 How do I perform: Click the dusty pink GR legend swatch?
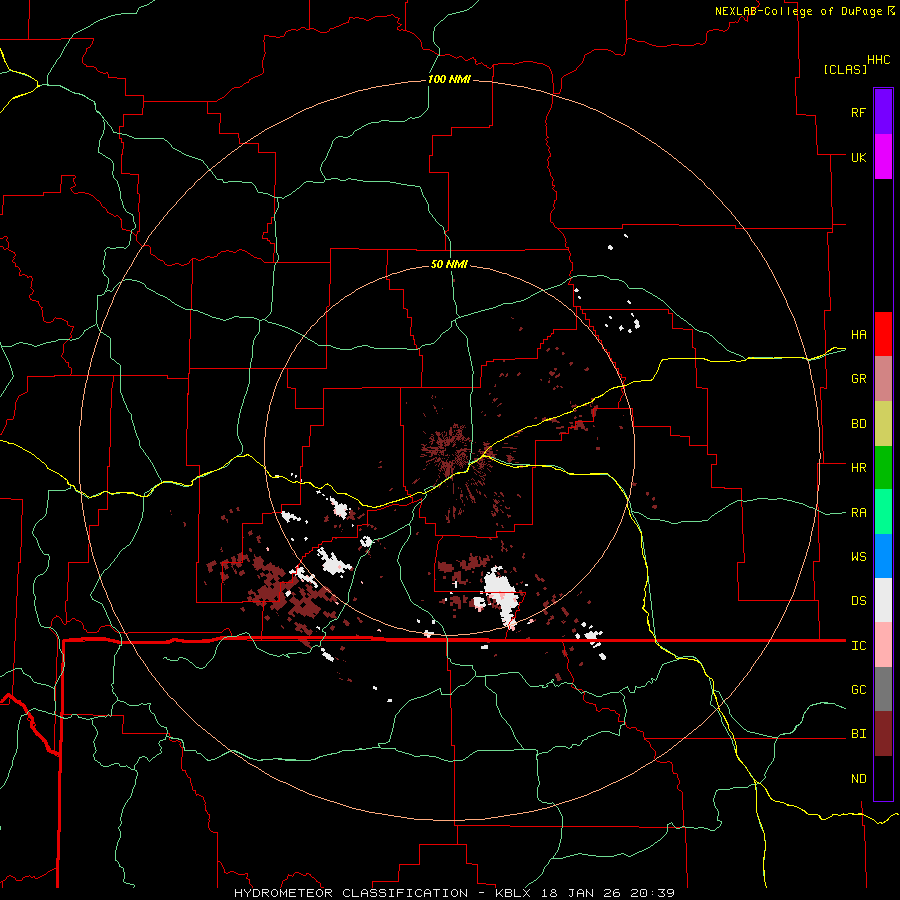(883, 379)
